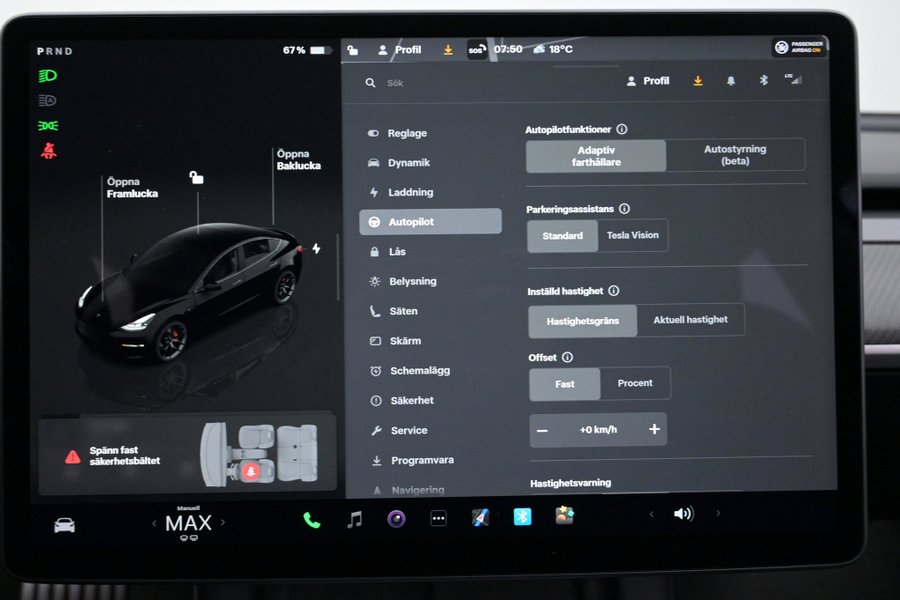Unlock car with padlock icon above vehicle
This screenshot has height=600, width=900.
coord(197,178)
